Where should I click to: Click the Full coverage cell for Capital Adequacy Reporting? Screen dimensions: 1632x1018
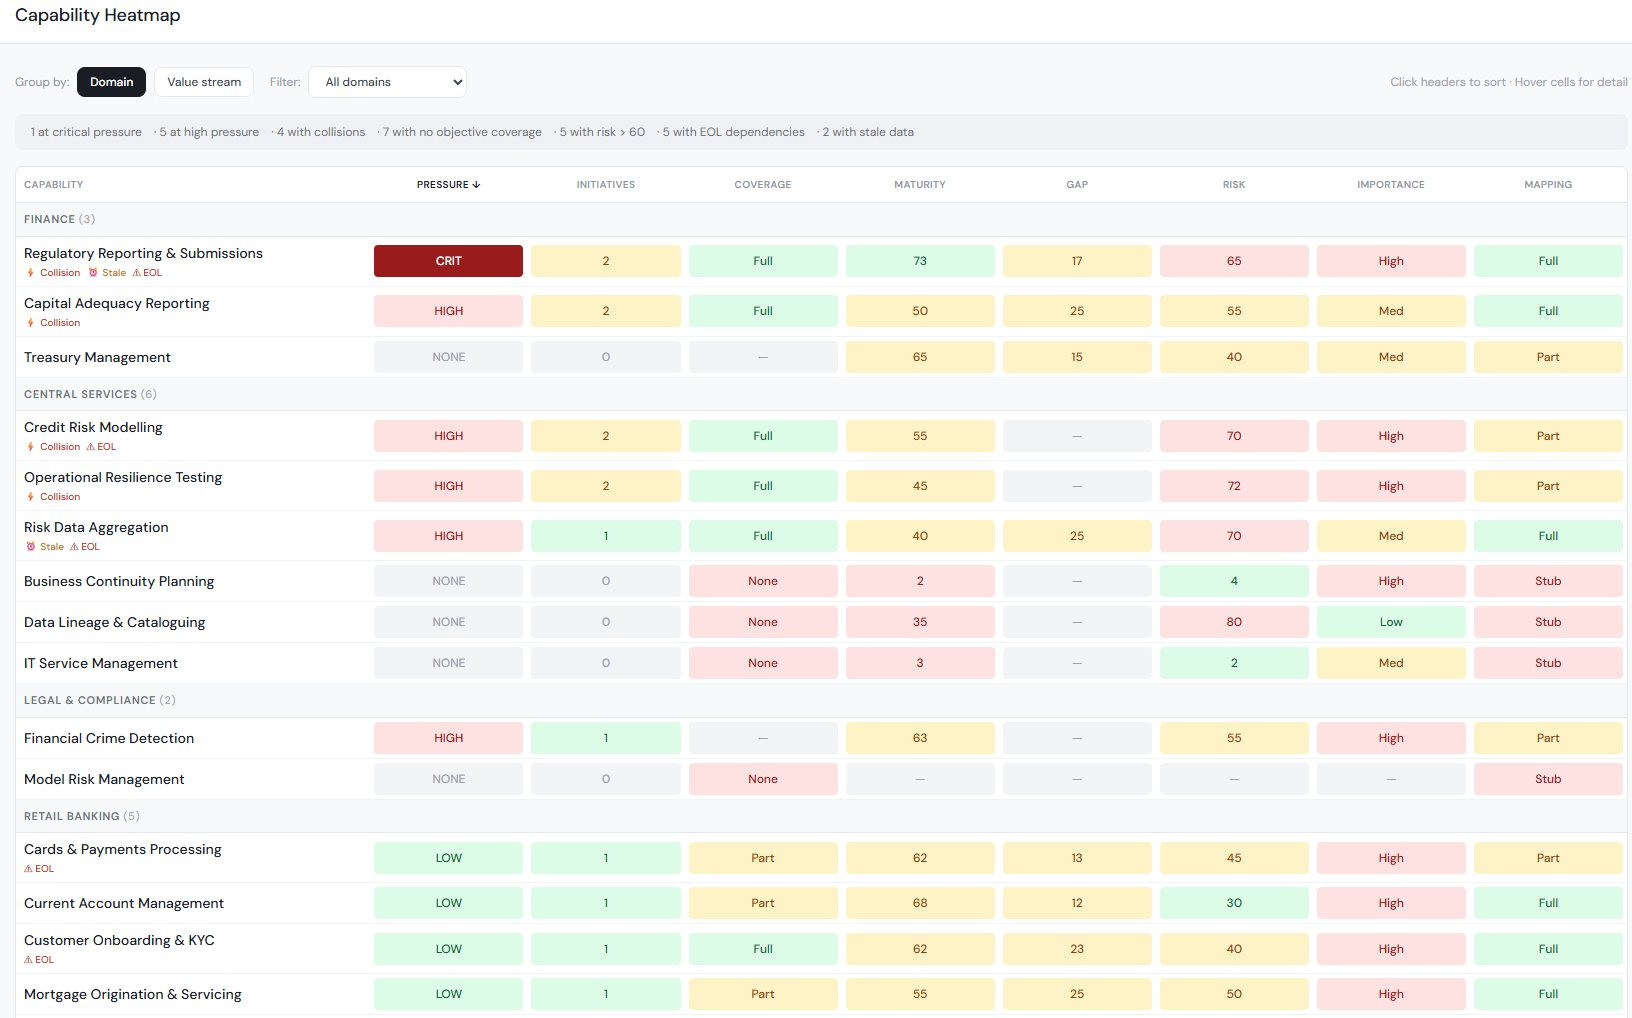click(x=762, y=310)
